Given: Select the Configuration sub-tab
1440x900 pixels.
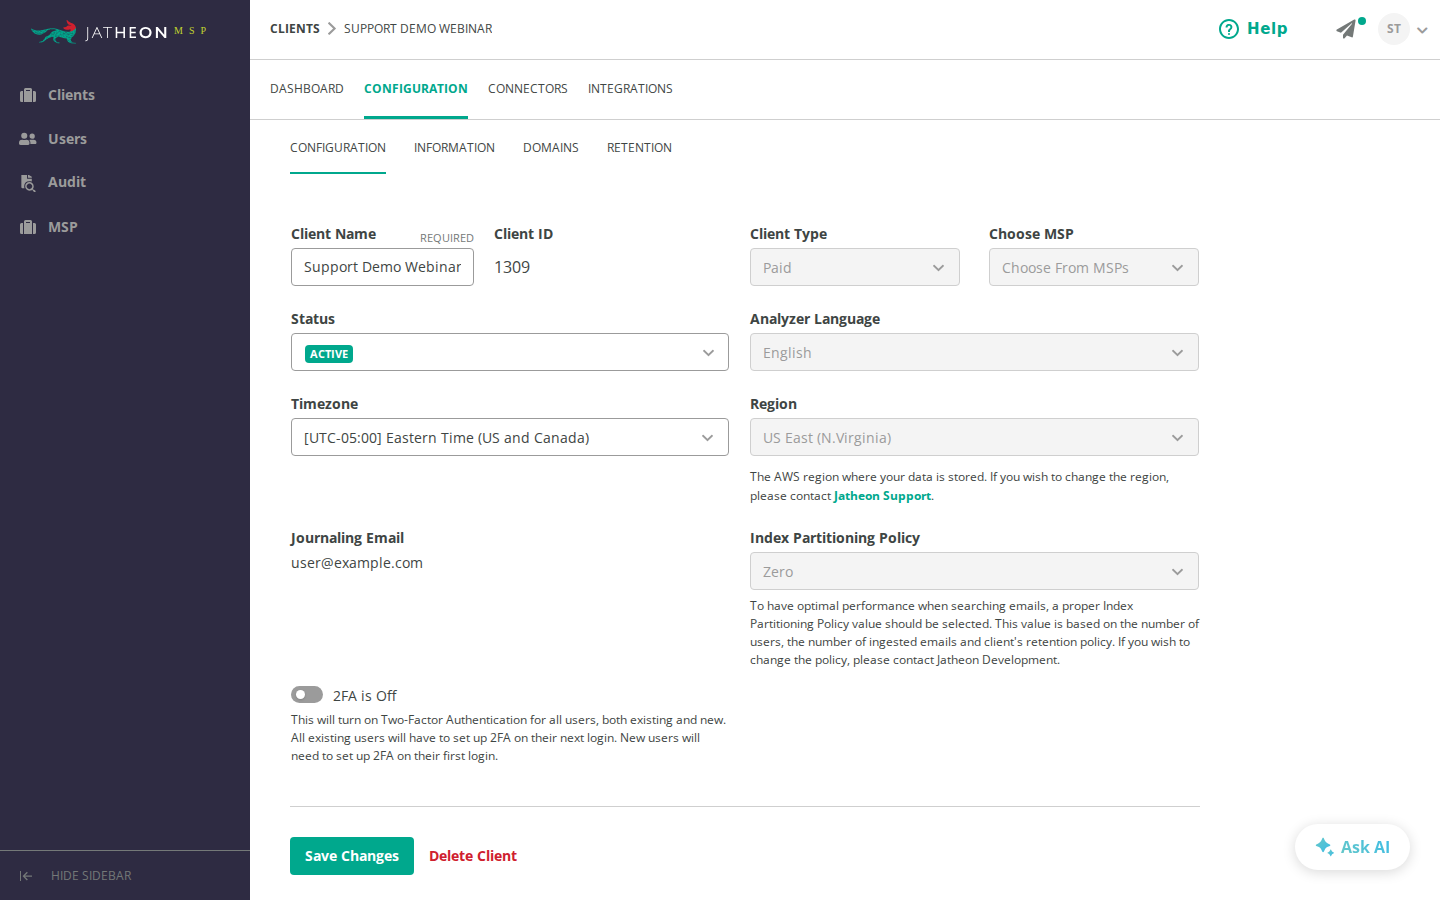Looking at the screenshot, I should pyautogui.click(x=338, y=148).
